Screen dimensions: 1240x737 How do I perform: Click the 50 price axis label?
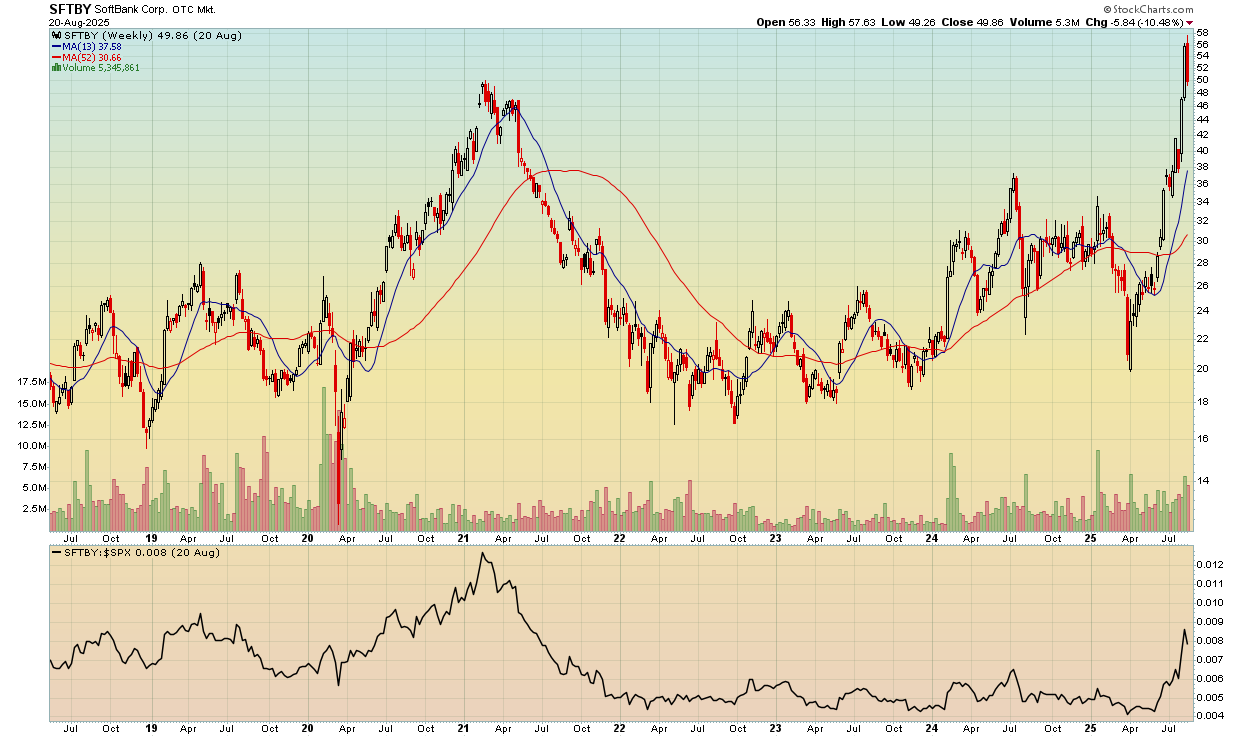[1202, 80]
